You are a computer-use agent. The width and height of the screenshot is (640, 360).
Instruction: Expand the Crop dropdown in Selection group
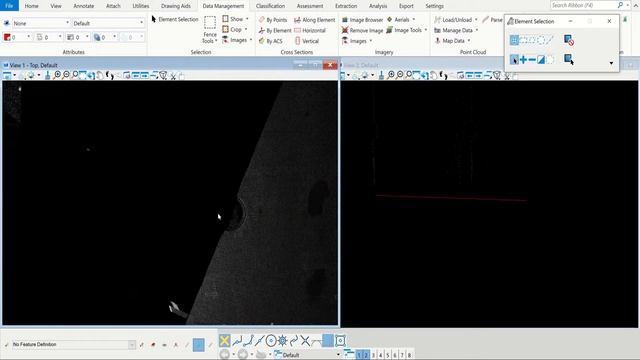tap(235, 29)
